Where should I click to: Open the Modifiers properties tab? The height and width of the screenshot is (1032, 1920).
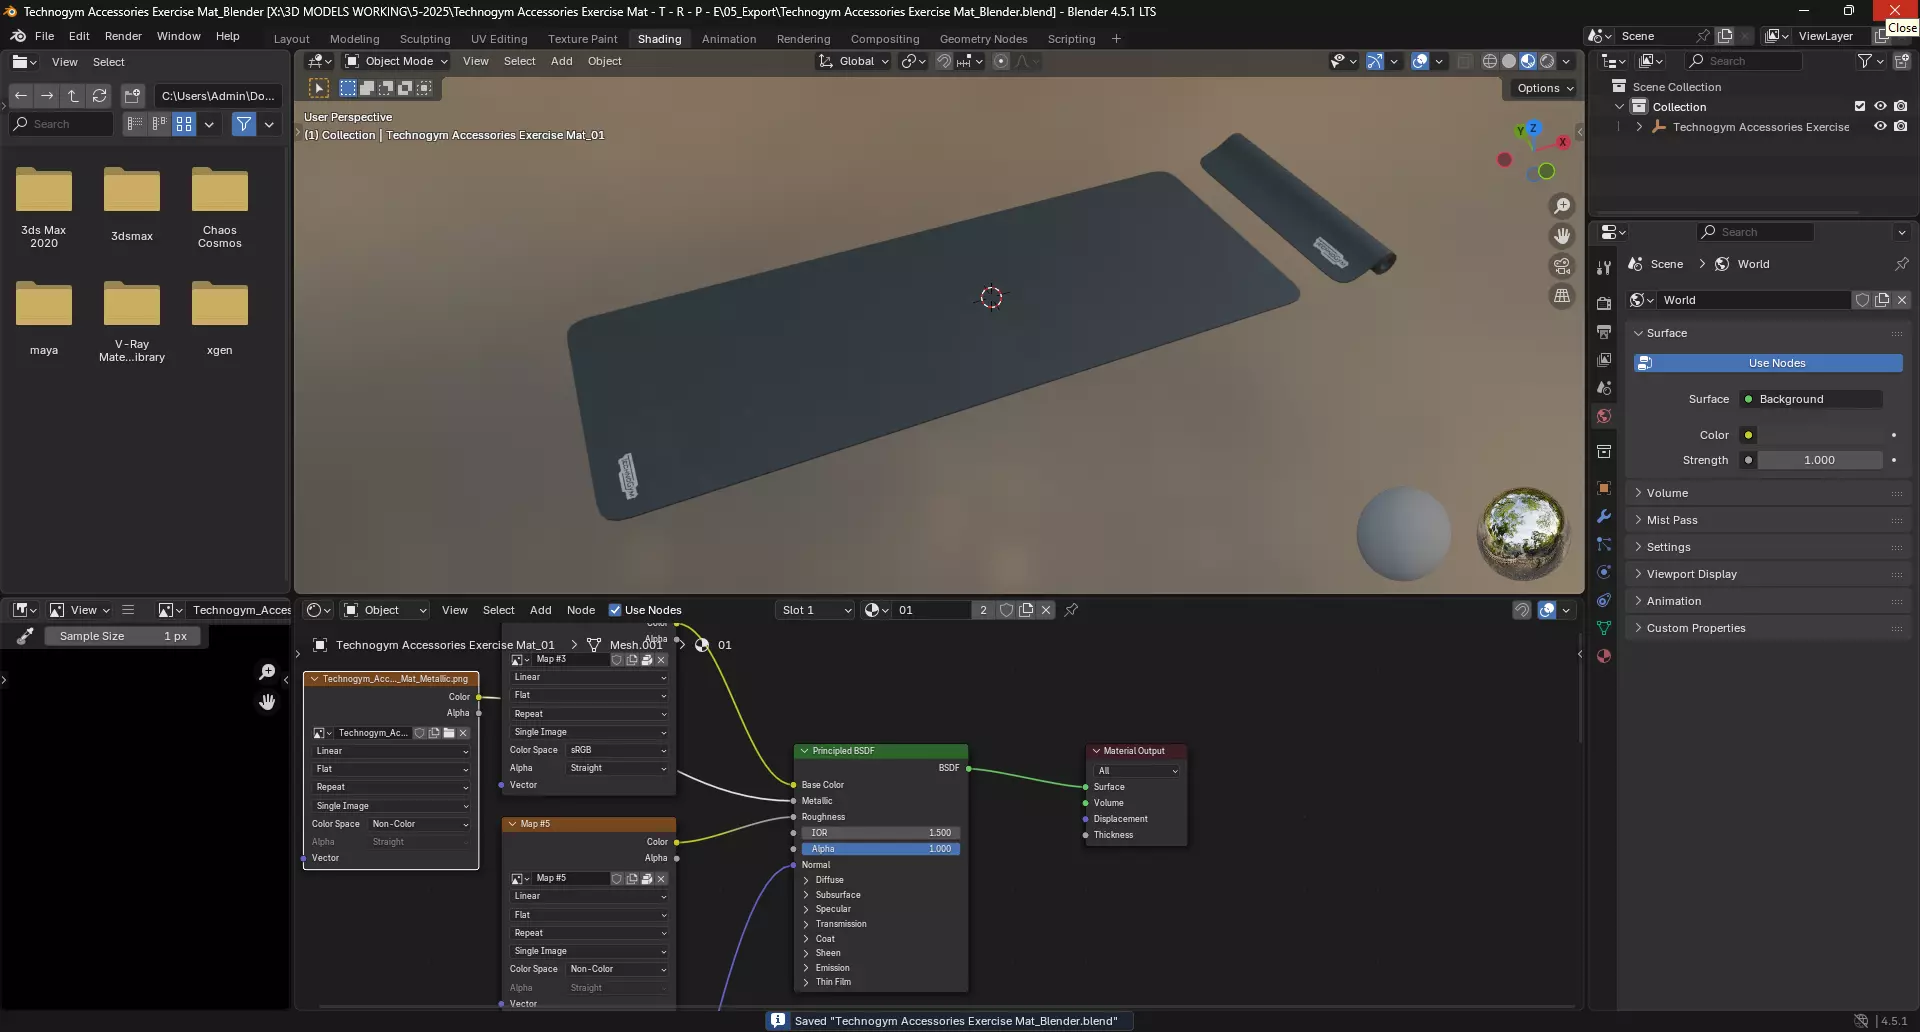coord(1604,516)
